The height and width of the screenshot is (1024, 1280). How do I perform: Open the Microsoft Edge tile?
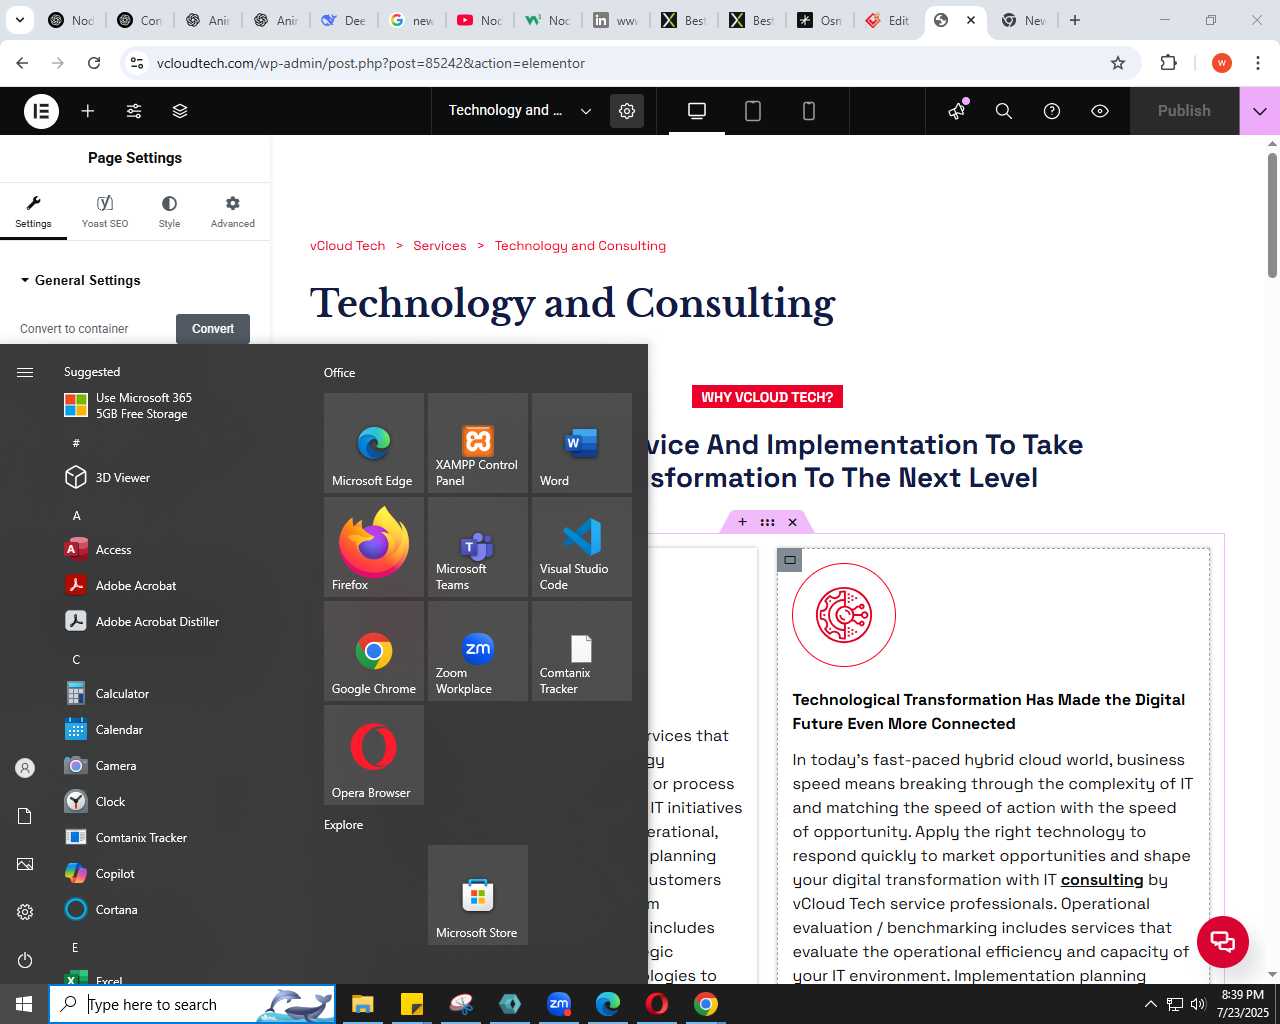point(374,443)
